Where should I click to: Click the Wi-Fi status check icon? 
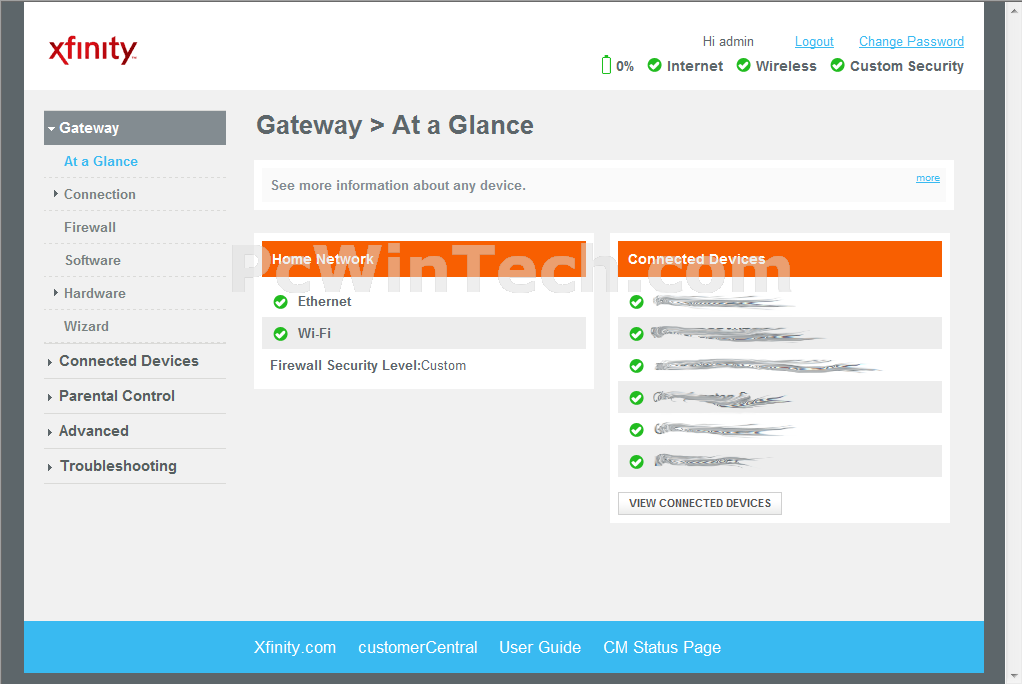click(281, 334)
